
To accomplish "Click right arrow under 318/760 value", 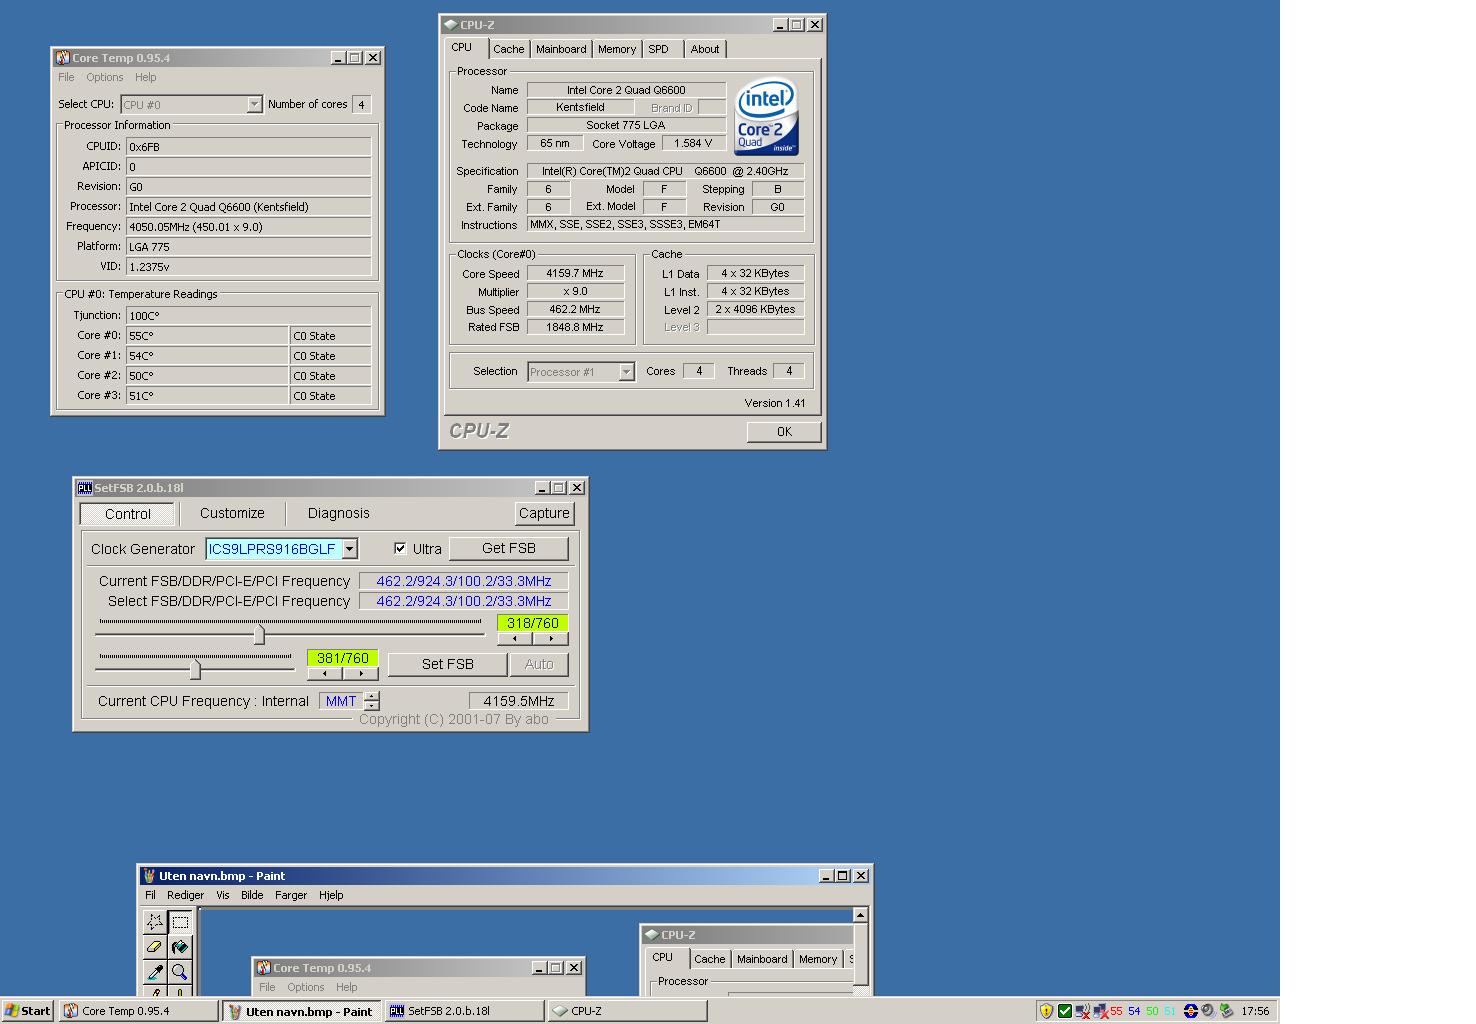I will [551, 638].
